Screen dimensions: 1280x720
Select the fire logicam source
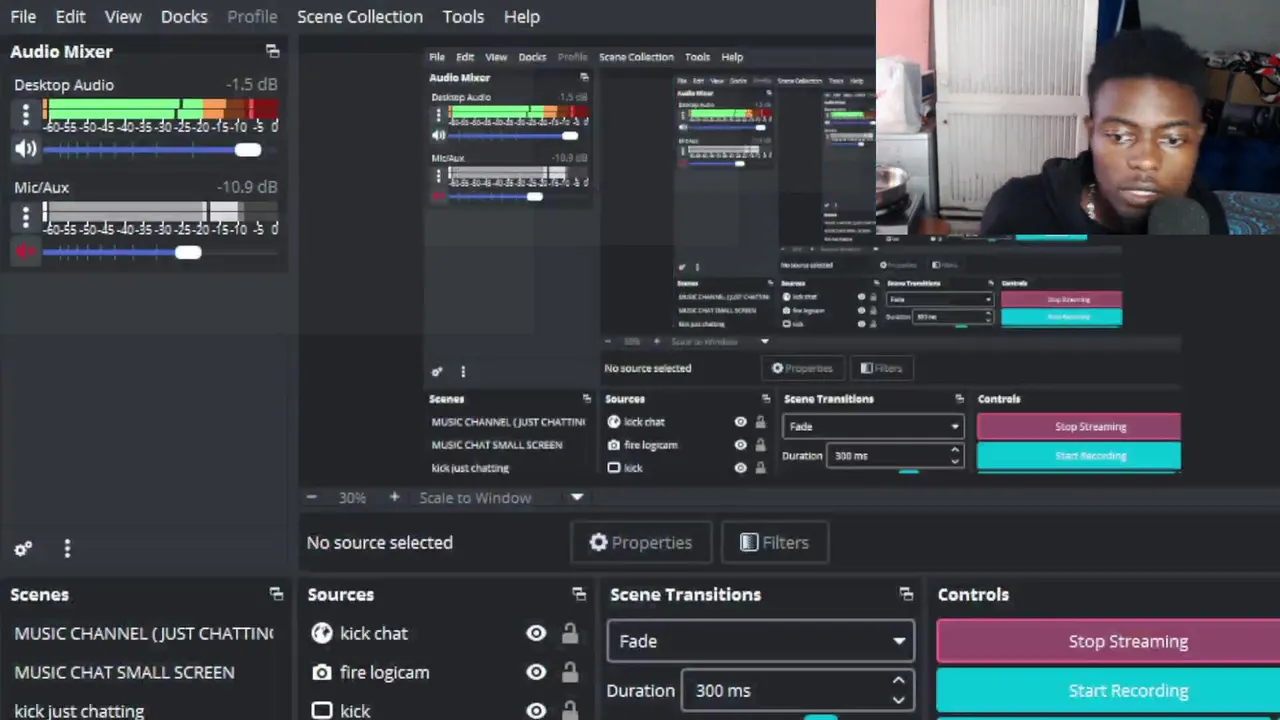pyautogui.click(x=384, y=672)
